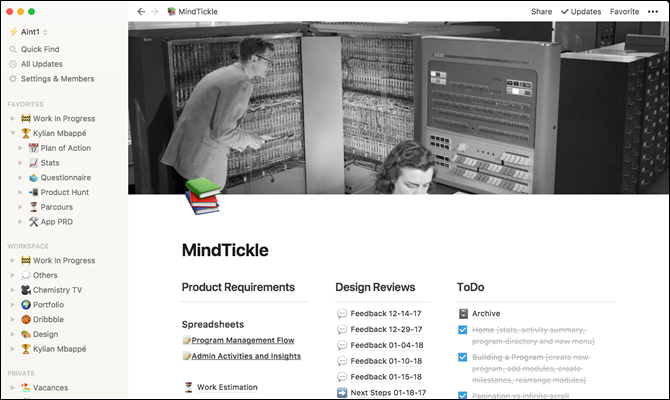Uncheck the Pagination vs infinite scroll to-do

pyautogui.click(x=462, y=395)
